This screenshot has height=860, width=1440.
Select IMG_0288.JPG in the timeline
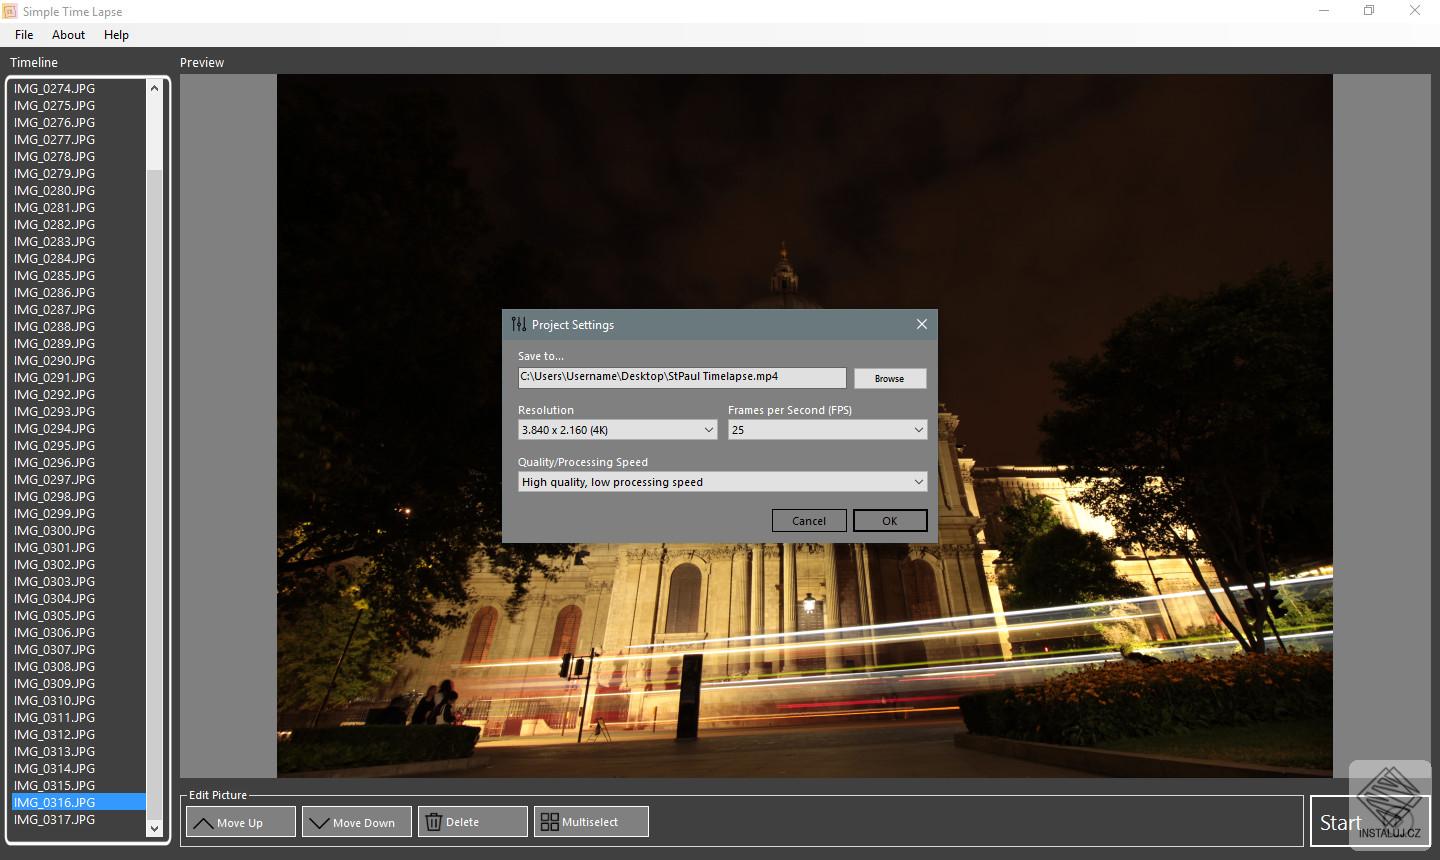tap(79, 326)
